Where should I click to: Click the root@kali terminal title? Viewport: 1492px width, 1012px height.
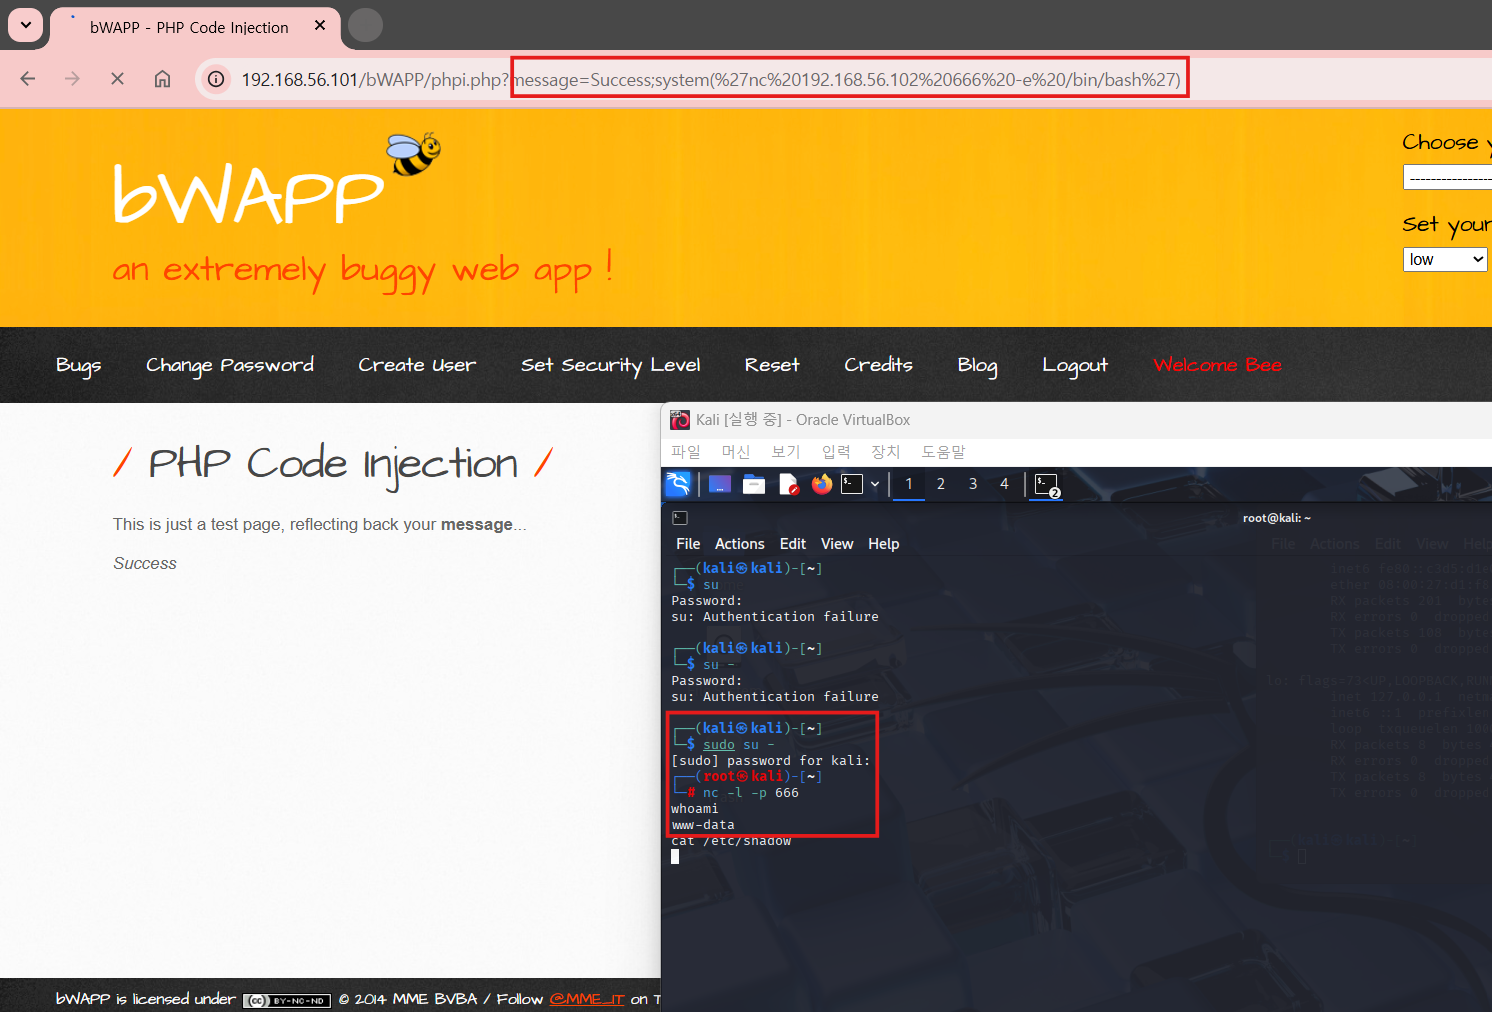1276,518
